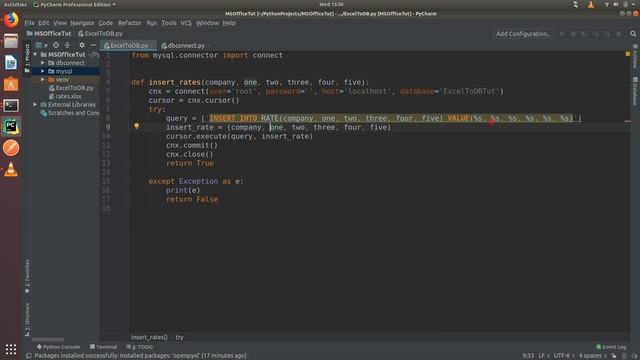Change UTF-8 encoding in status bar
The image size is (640, 360).
(564, 356)
